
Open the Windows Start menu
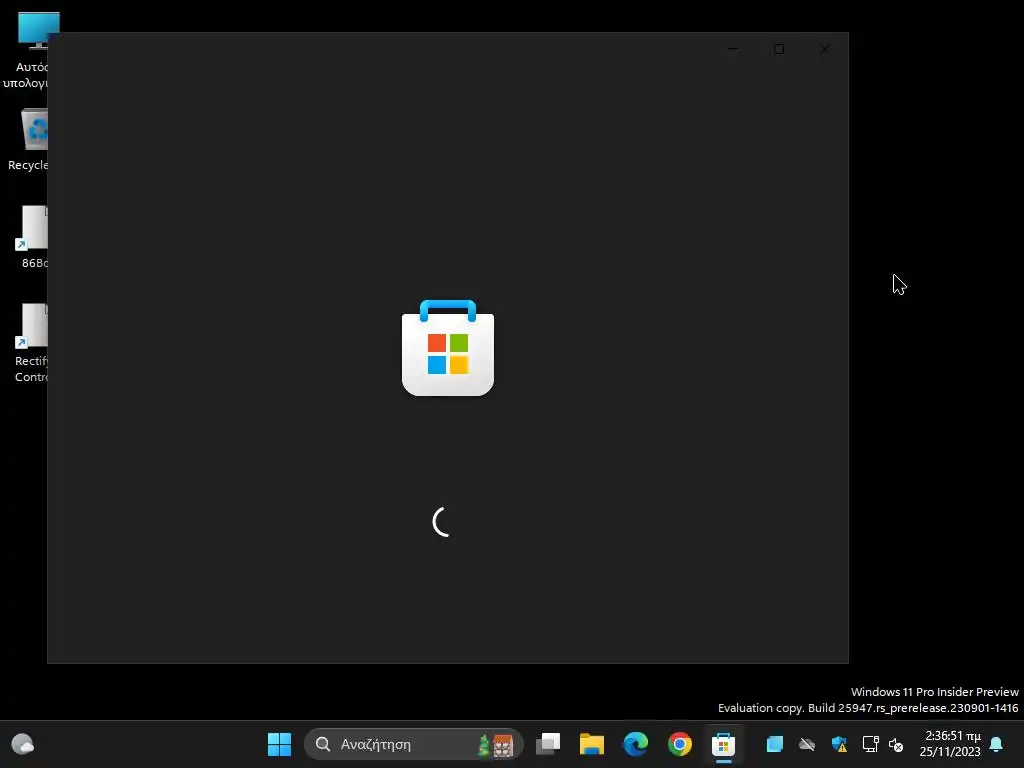tap(280, 744)
